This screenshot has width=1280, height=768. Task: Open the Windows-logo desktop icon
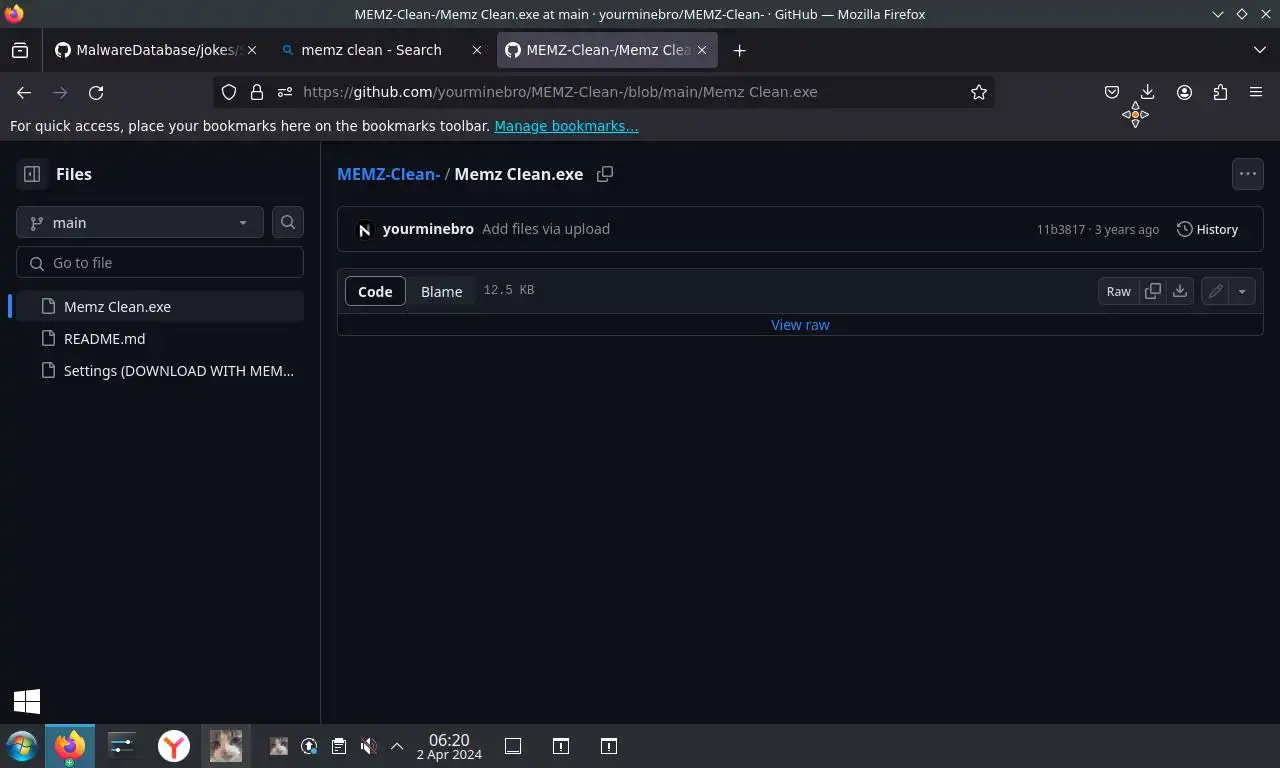(27, 701)
